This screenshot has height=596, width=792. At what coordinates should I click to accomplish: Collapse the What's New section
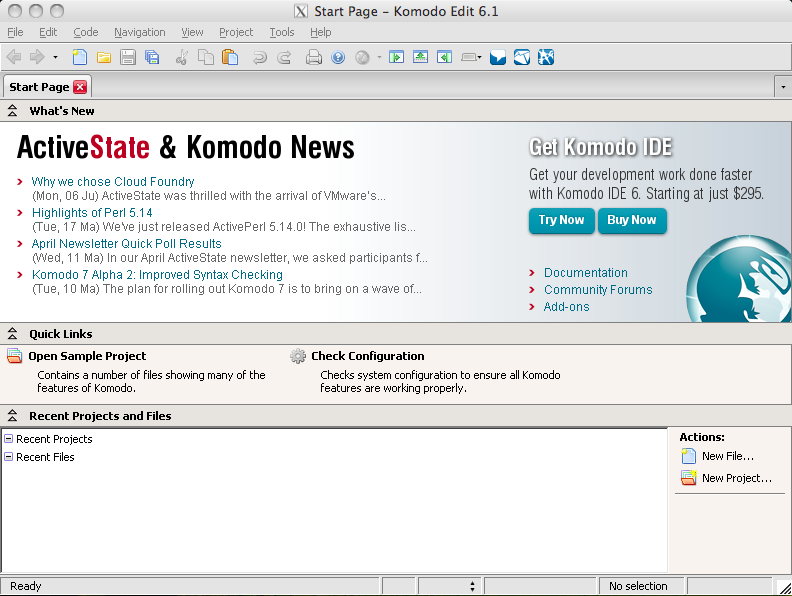(13, 111)
